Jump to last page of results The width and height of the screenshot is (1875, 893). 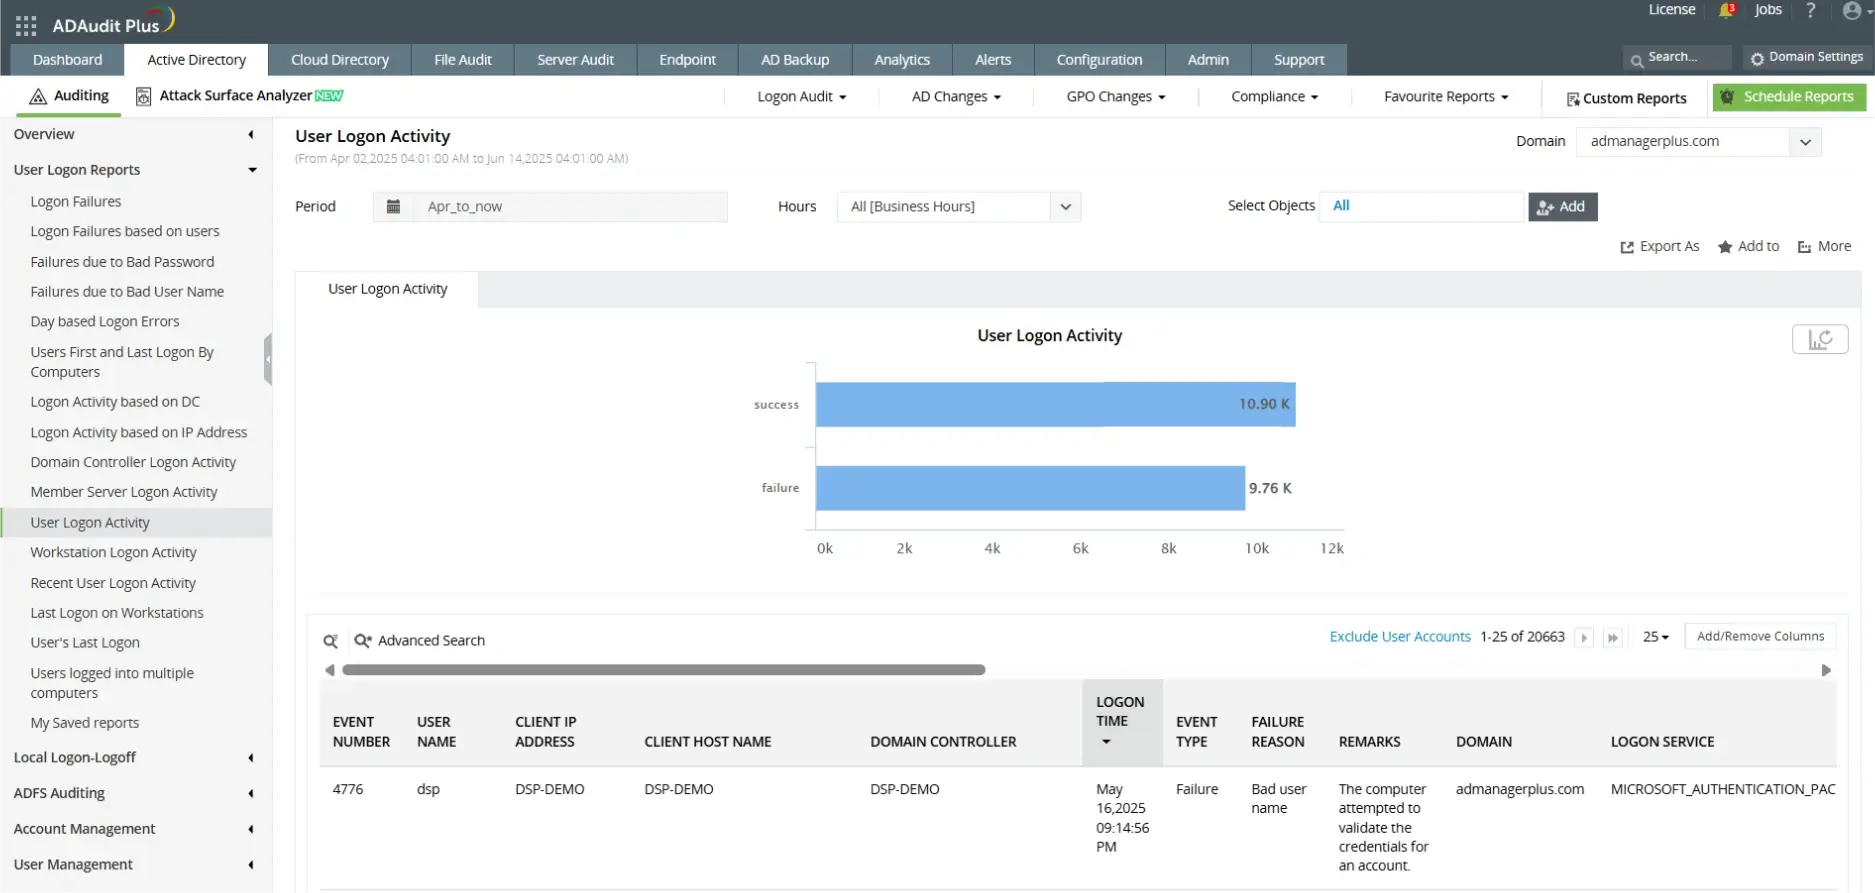coord(1613,638)
